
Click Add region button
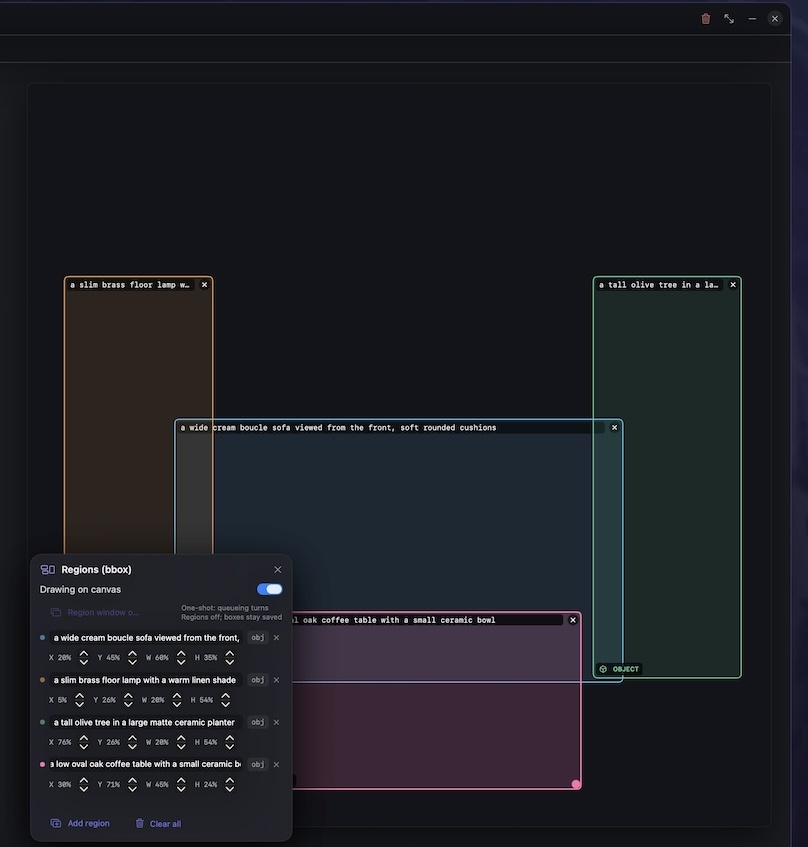[80, 823]
